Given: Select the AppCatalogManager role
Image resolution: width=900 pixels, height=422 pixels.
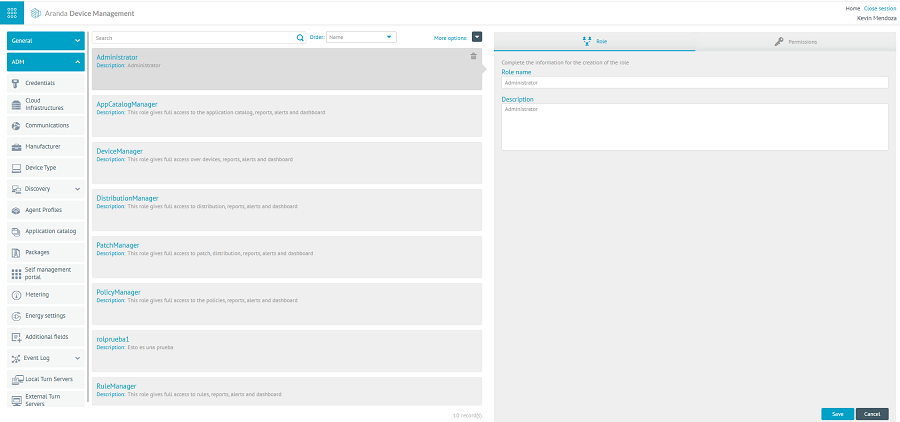Looking at the screenshot, I should point(287,116).
